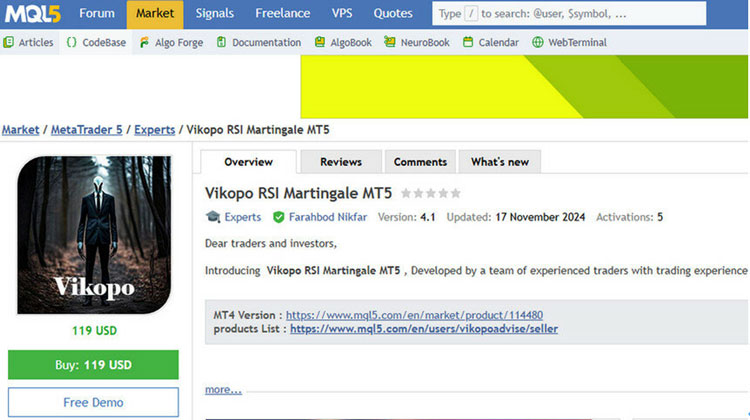Click the Vikopo product thumbnail image

[94, 235]
